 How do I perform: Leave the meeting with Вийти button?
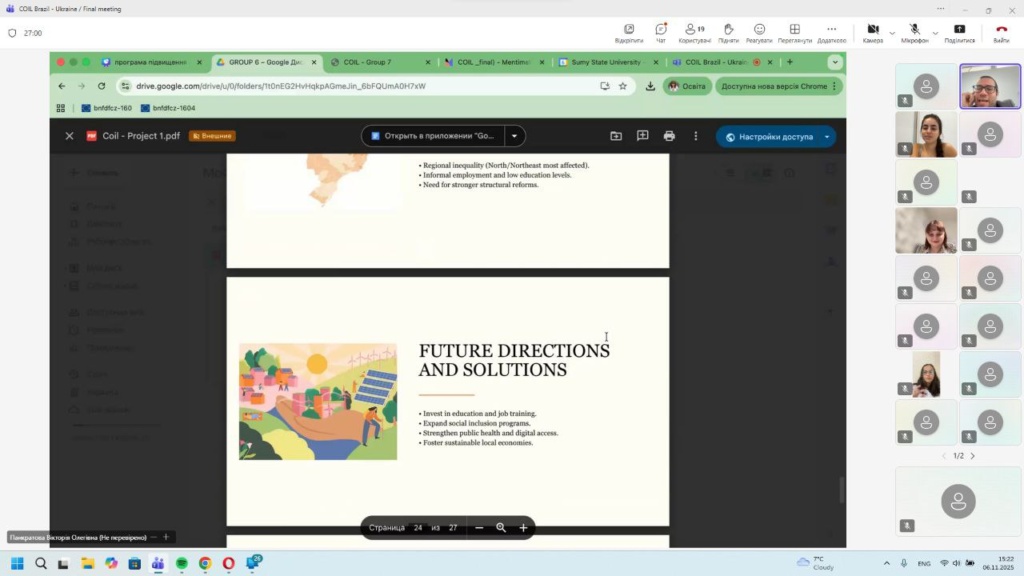coord(1001,32)
